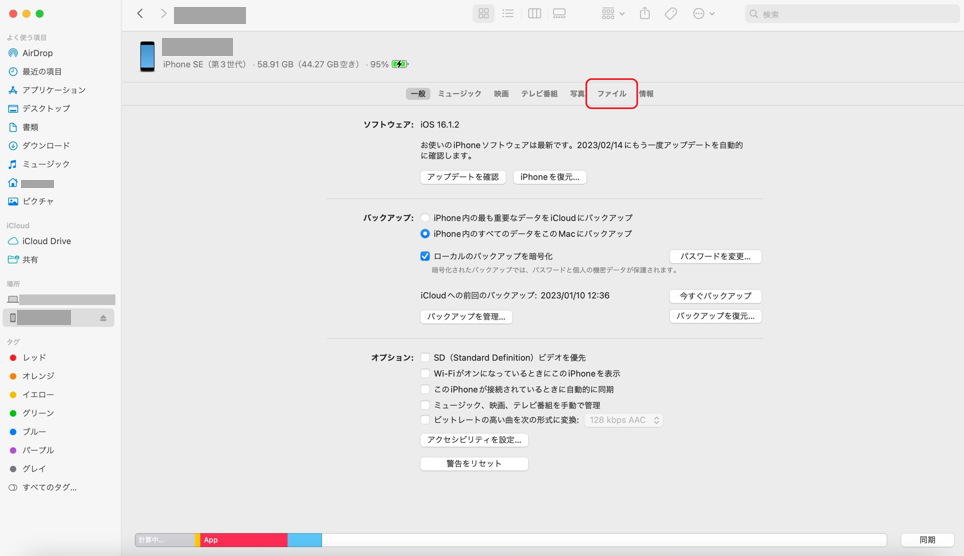Screen dimensions: 964x556
Task: Switch to the テレビ番組 tab
Action: 539,93
